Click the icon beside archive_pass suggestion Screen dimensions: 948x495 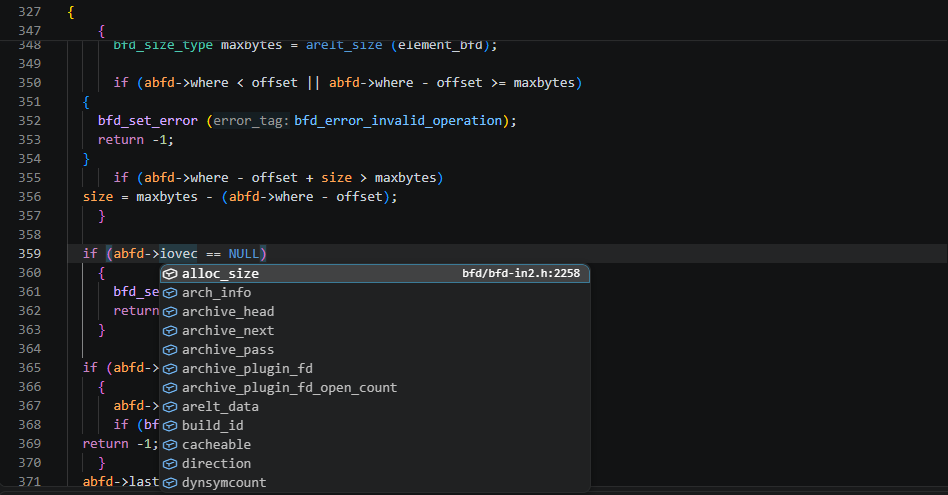coord(170,350)
